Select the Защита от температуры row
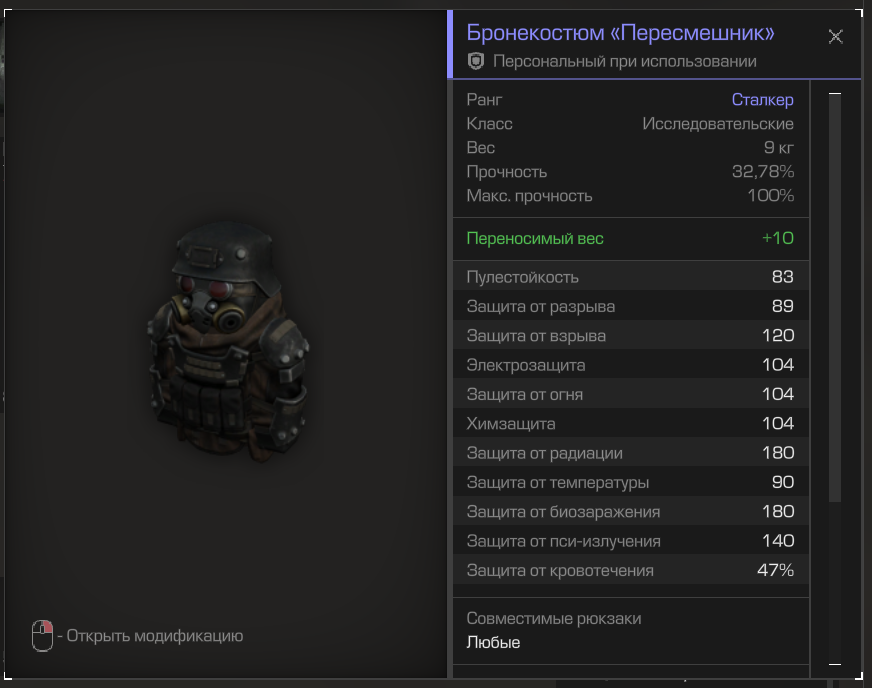 pos(630,482)
